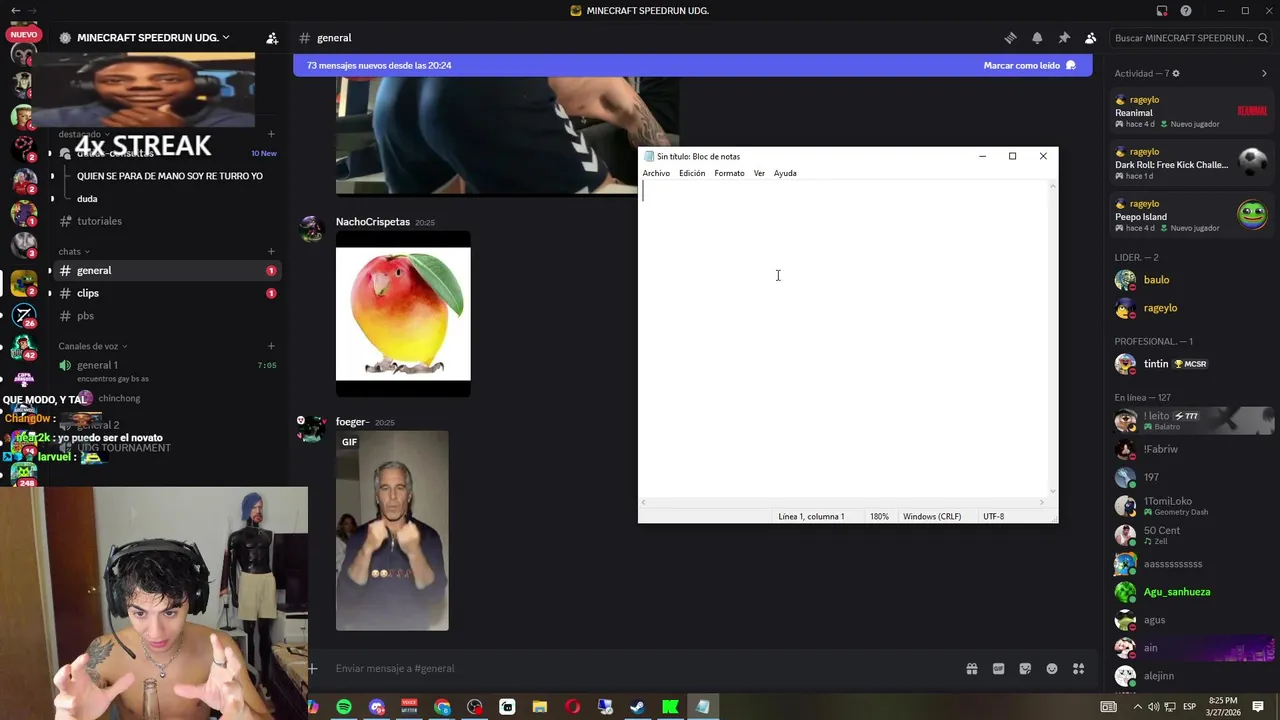Click Marcar como leído button

[1029, 65]
